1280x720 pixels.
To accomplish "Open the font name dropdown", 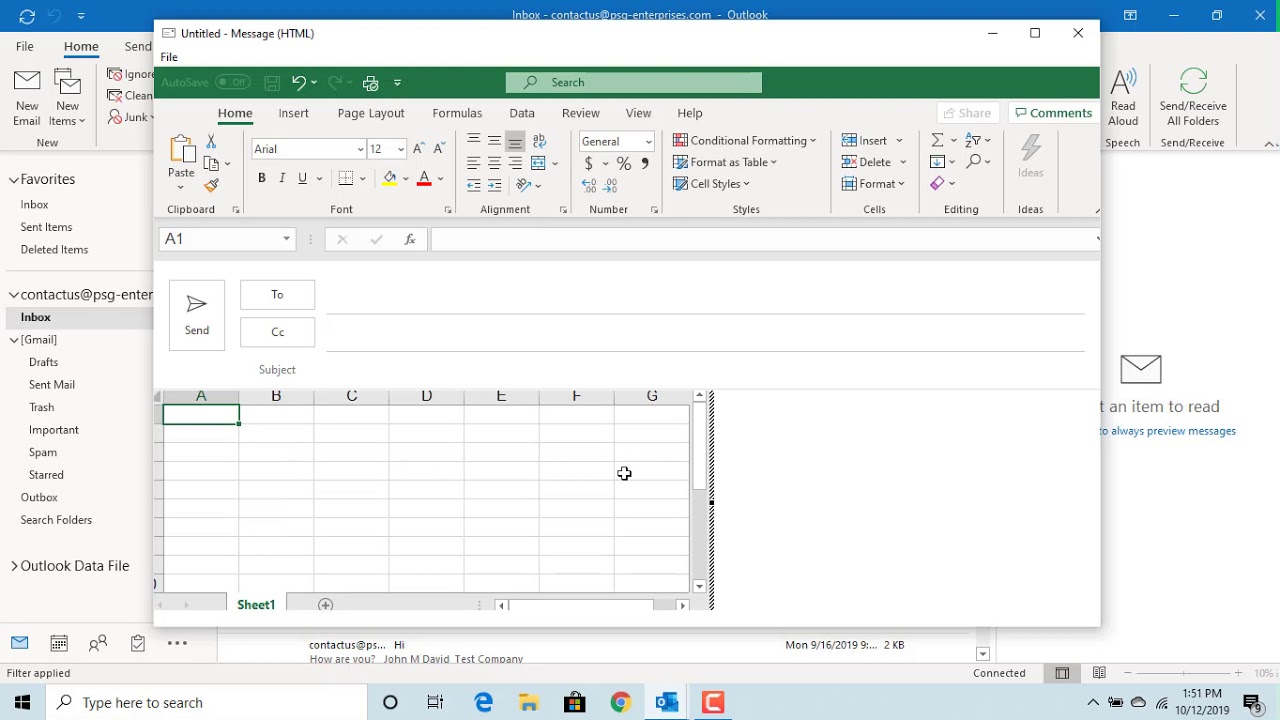I will pyautogui.click(x=361, y=149).
